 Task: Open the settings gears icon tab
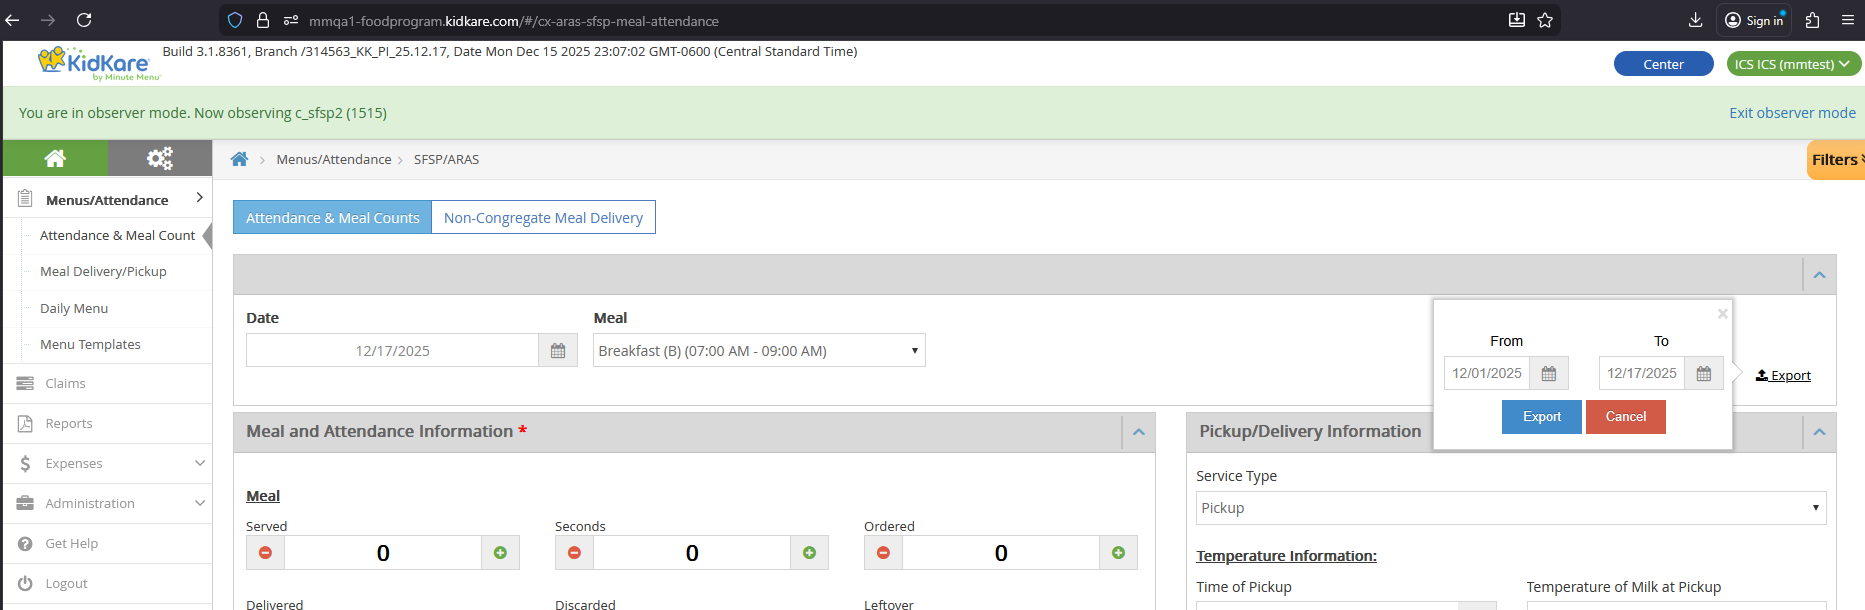click(x=159, y=158)
